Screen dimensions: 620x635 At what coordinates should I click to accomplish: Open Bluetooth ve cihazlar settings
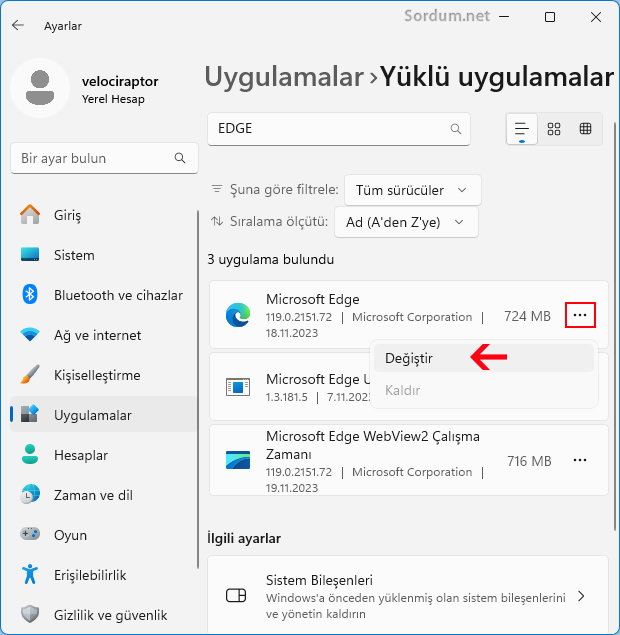(104, 295)
